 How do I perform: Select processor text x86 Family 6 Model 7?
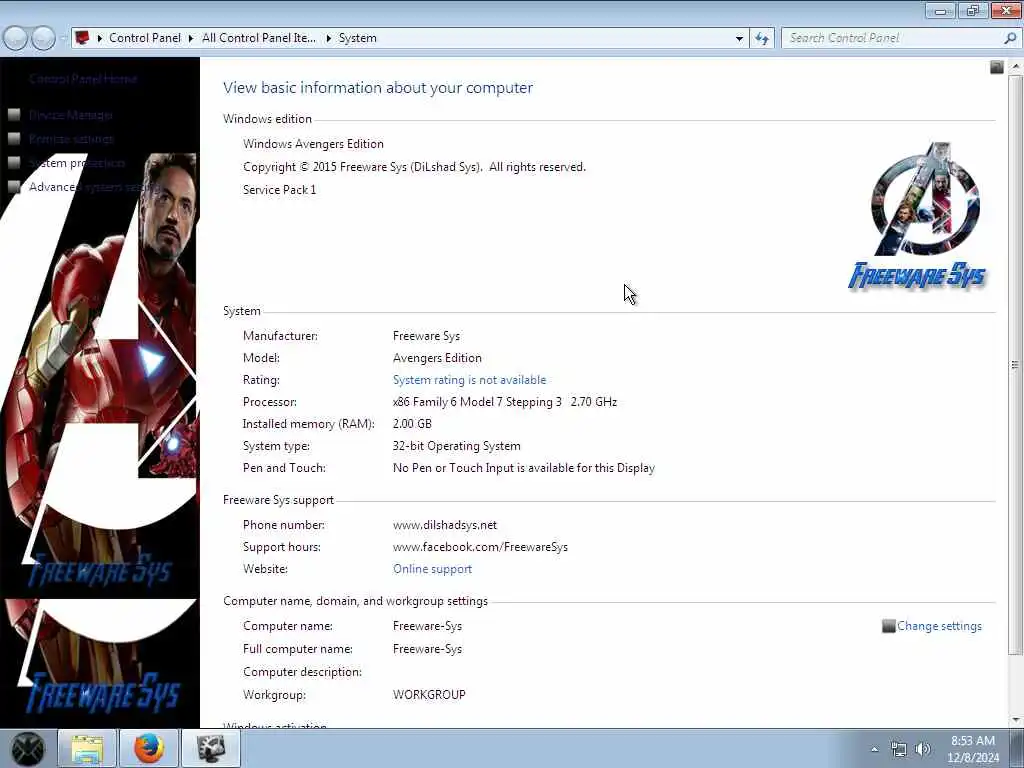pyautogui.click(x=505, y=402)
